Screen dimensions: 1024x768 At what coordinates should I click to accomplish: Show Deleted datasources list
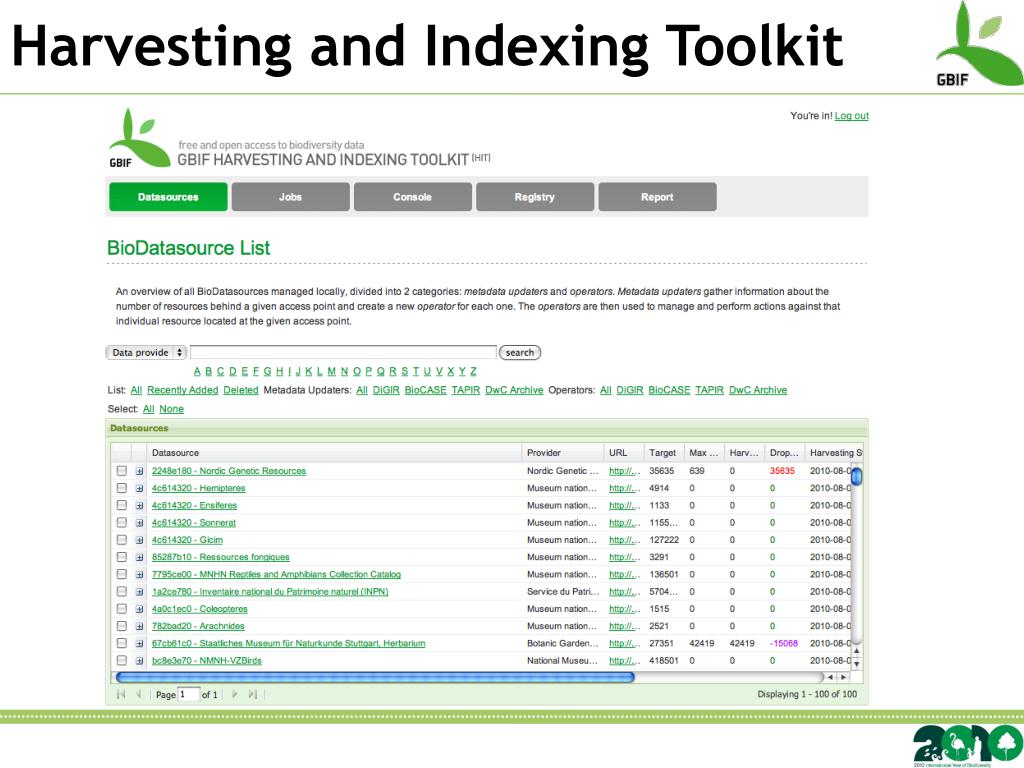241,390
